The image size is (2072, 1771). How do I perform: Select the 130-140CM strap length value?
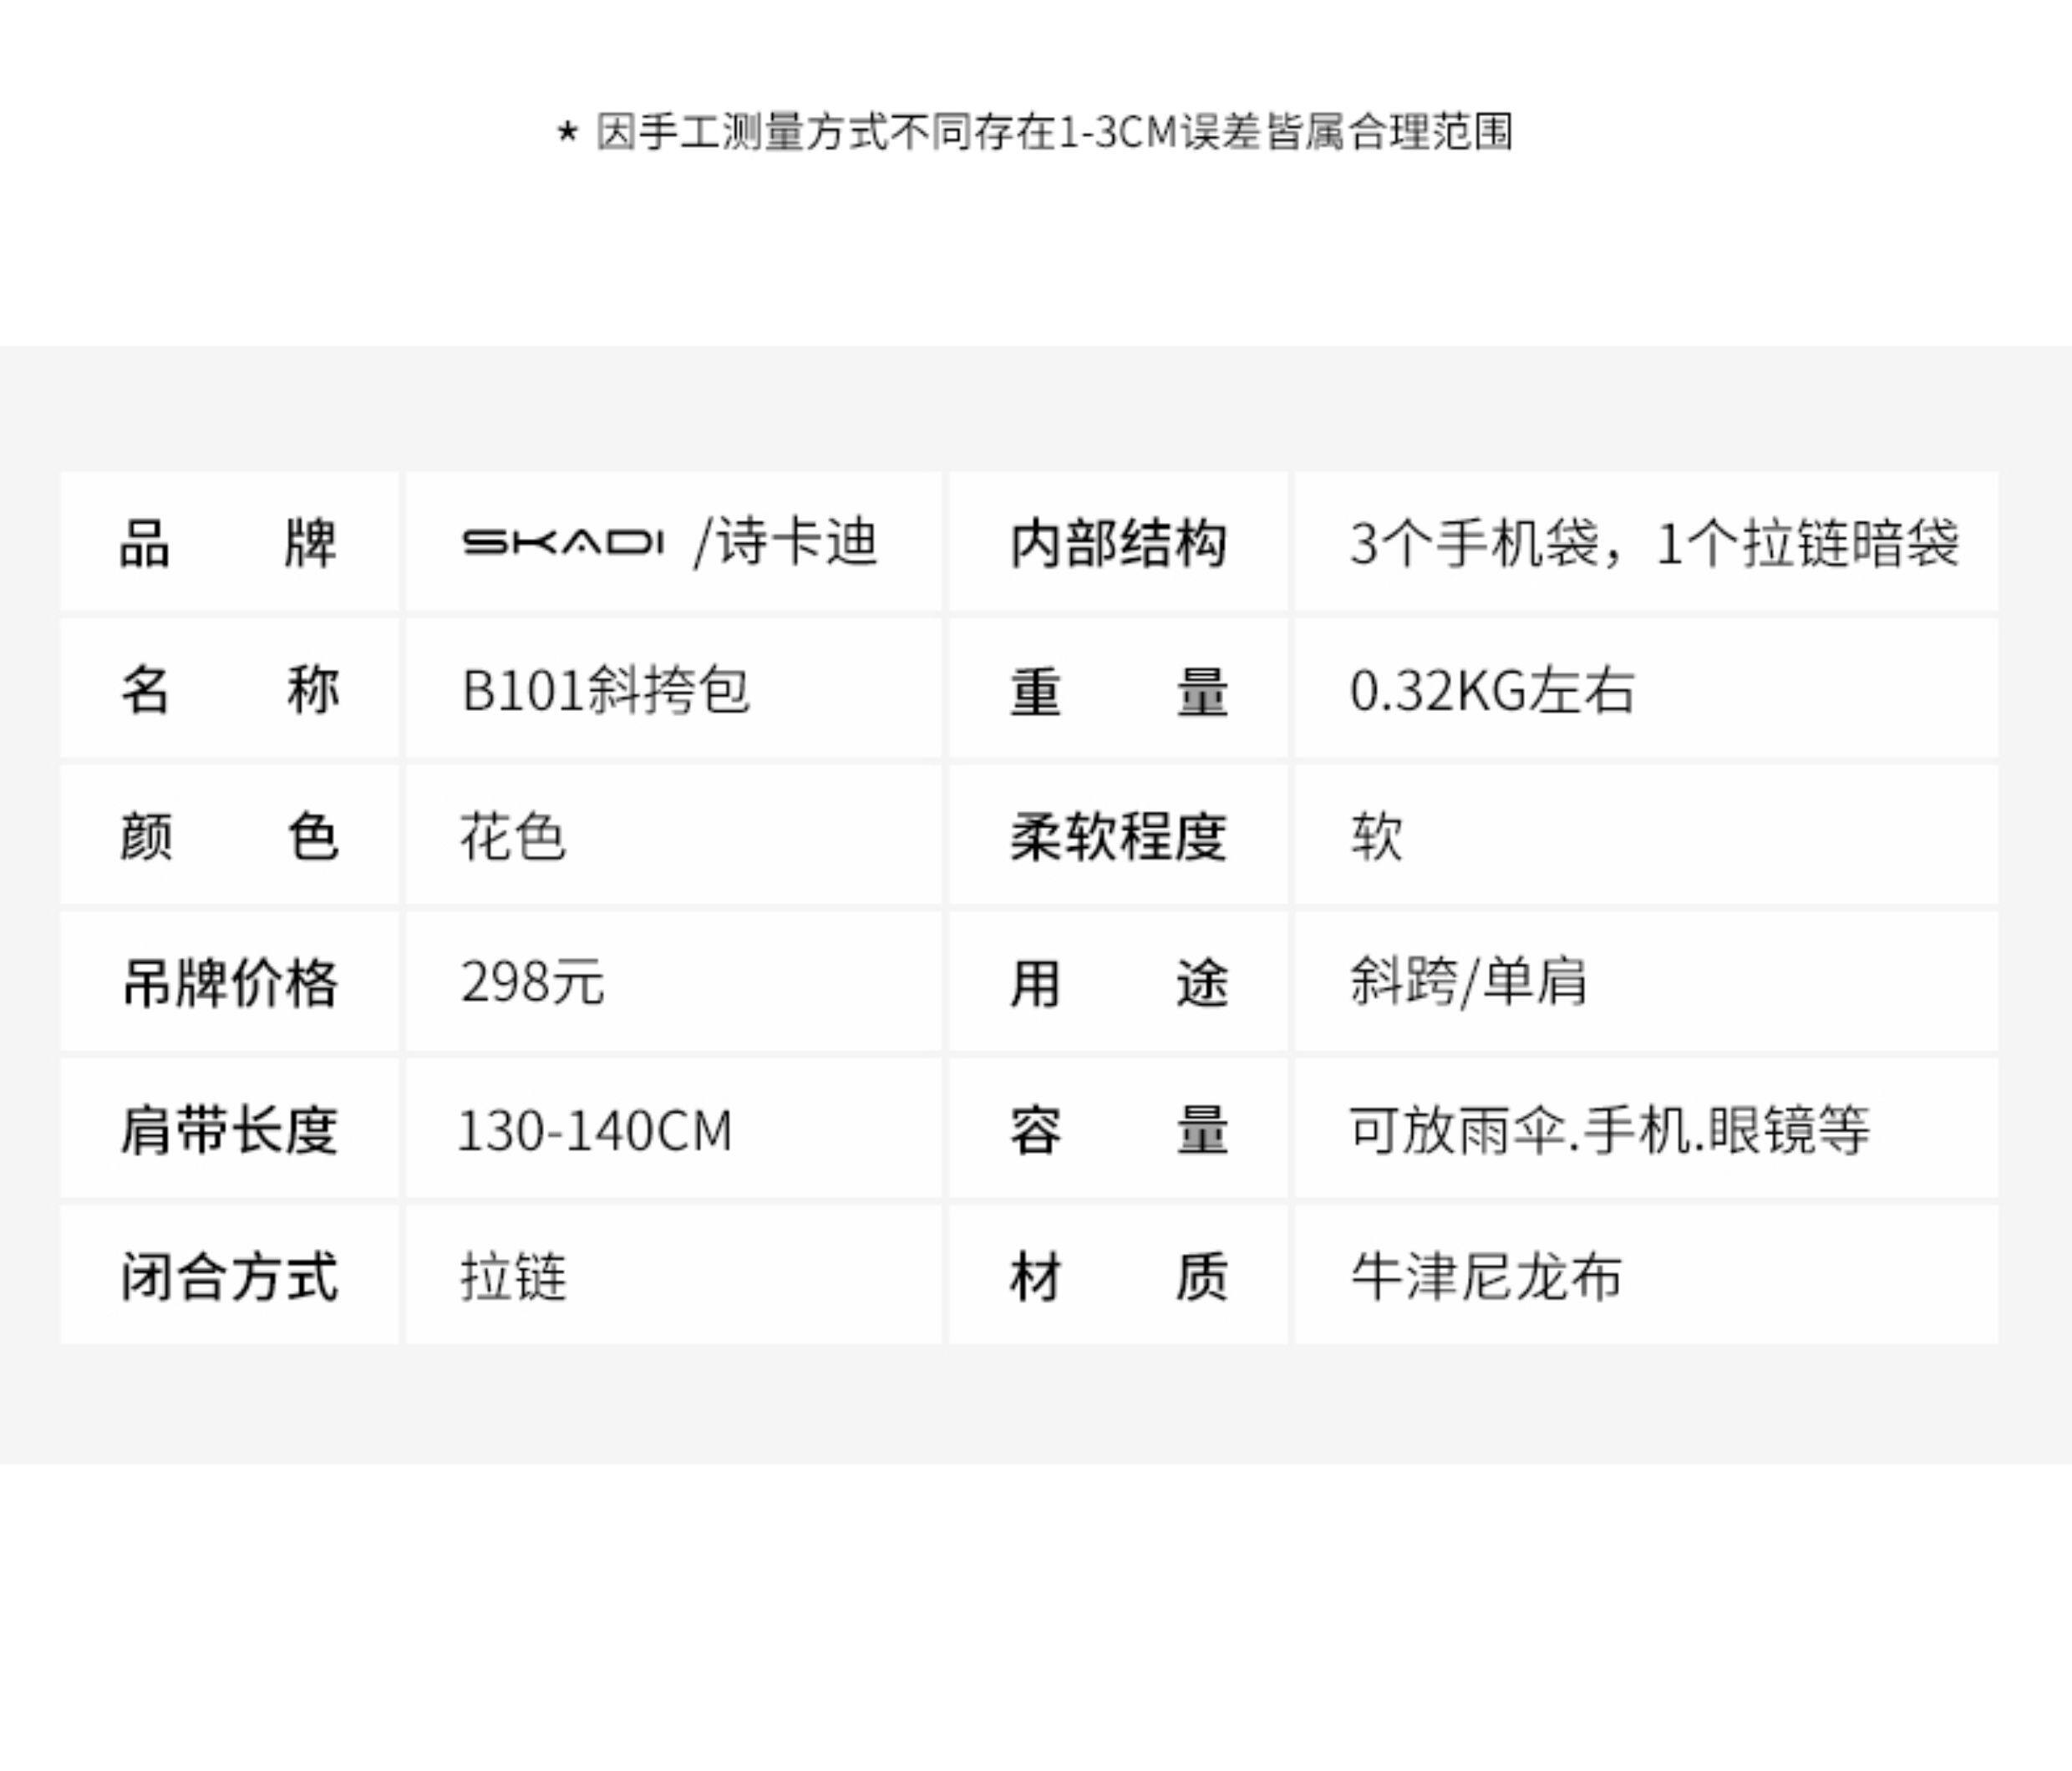pos(594,1130)
